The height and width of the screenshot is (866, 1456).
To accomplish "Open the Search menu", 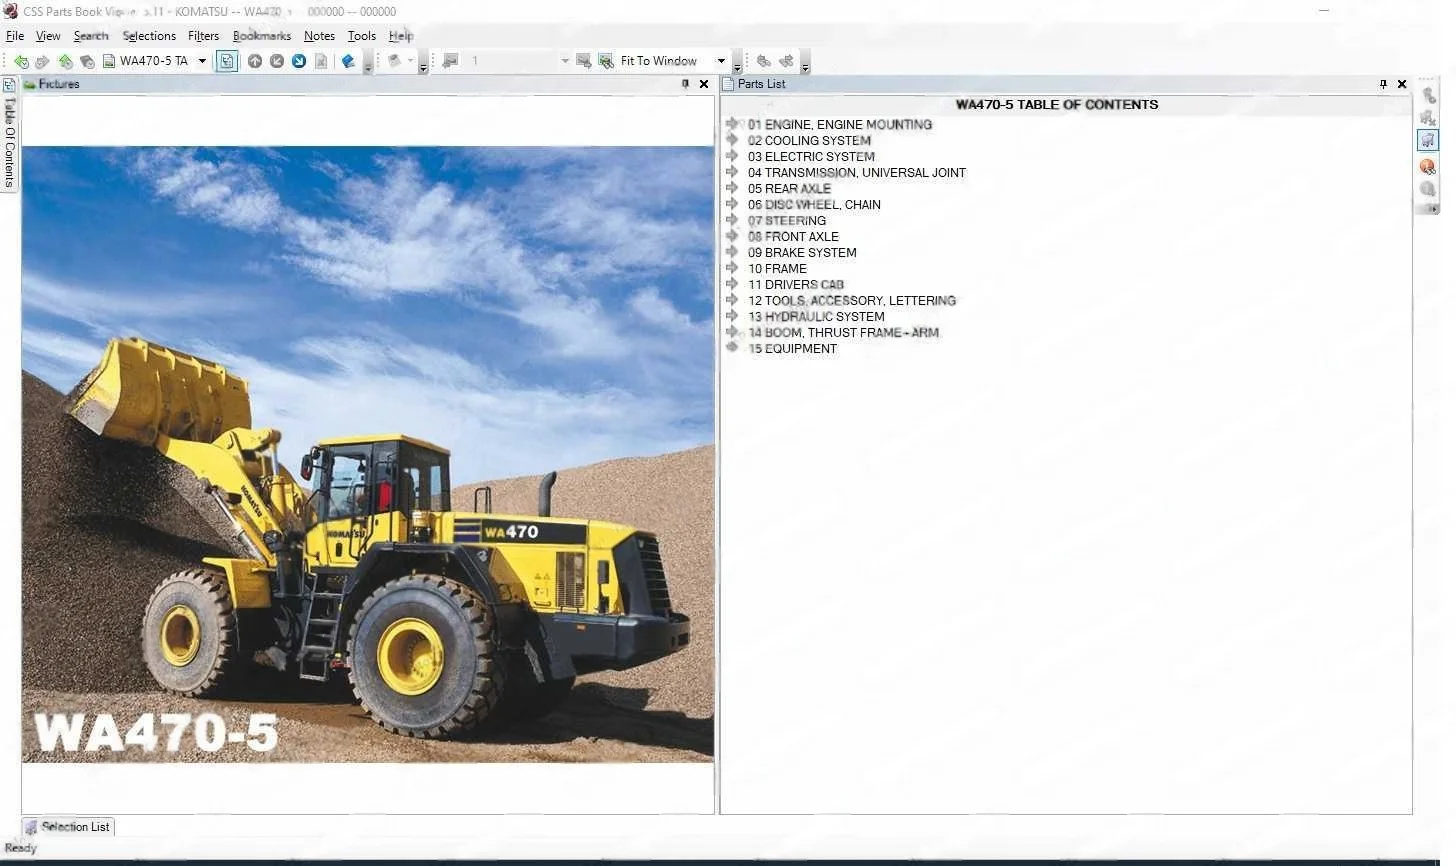I will 91,36.
